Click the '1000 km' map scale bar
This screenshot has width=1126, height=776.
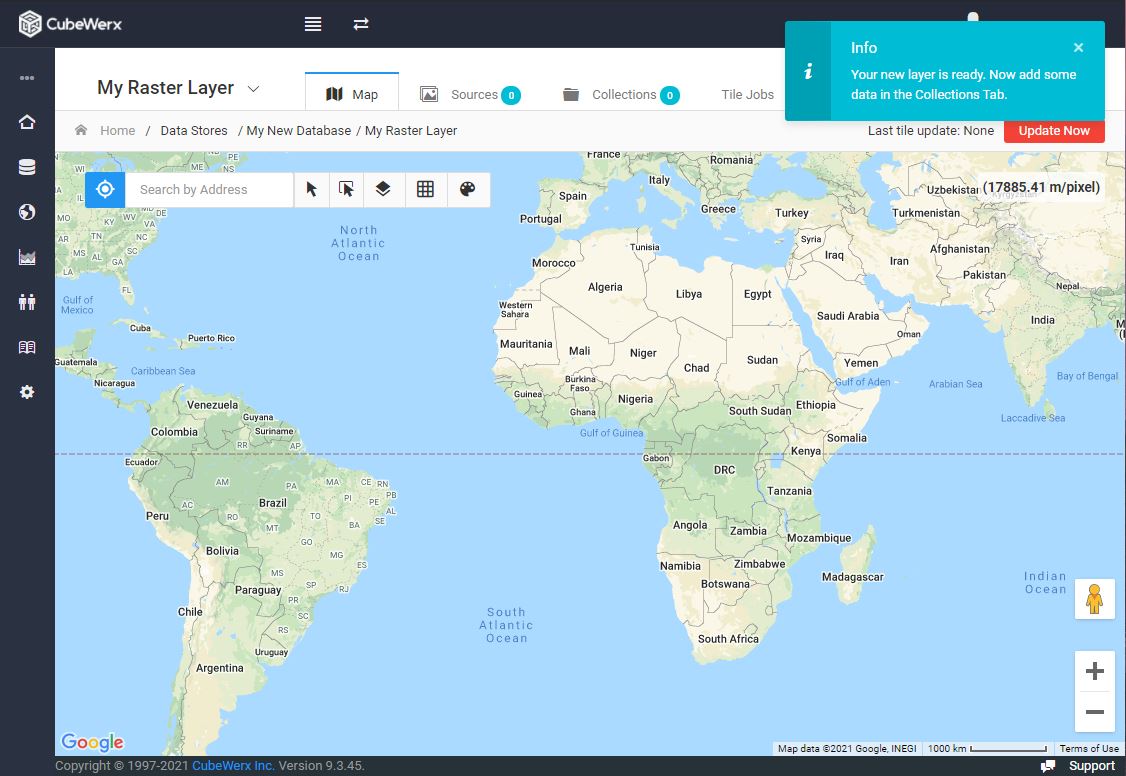coord(987,749)
